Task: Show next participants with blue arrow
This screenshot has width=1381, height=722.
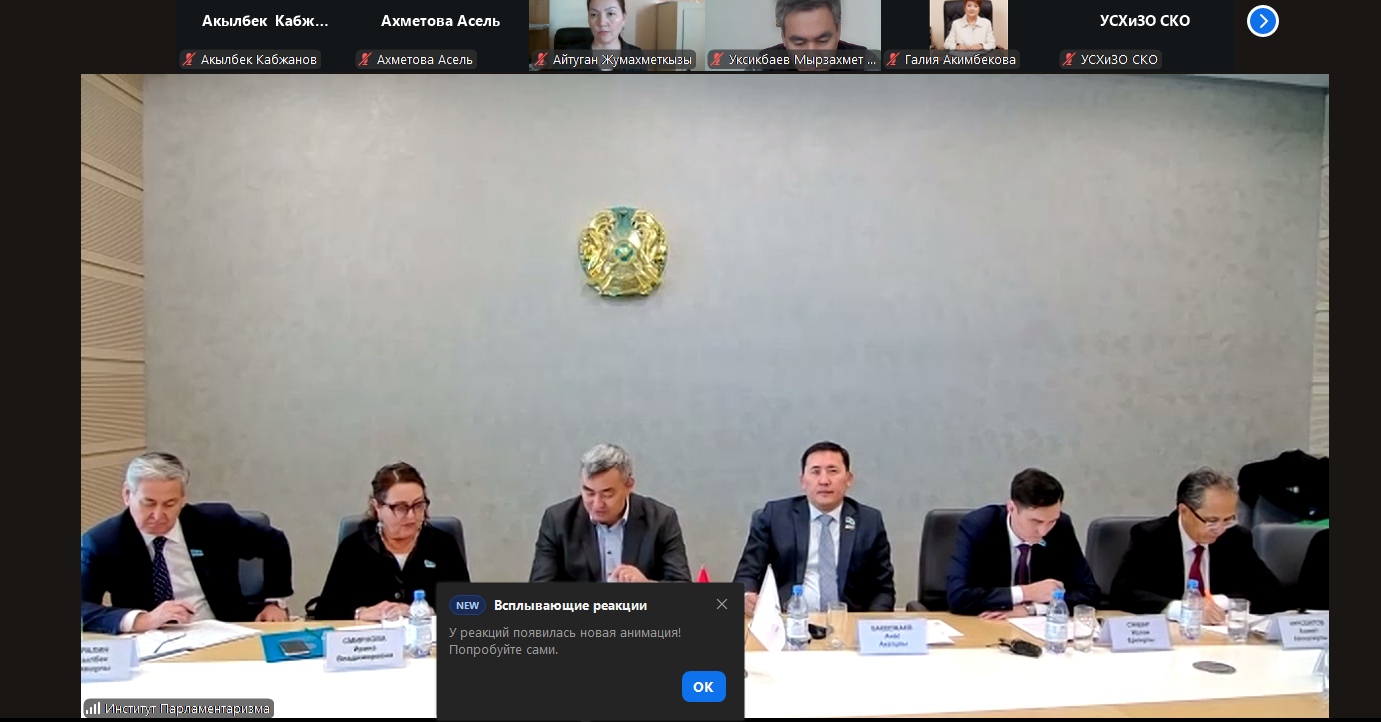Action: [1262, 21]
